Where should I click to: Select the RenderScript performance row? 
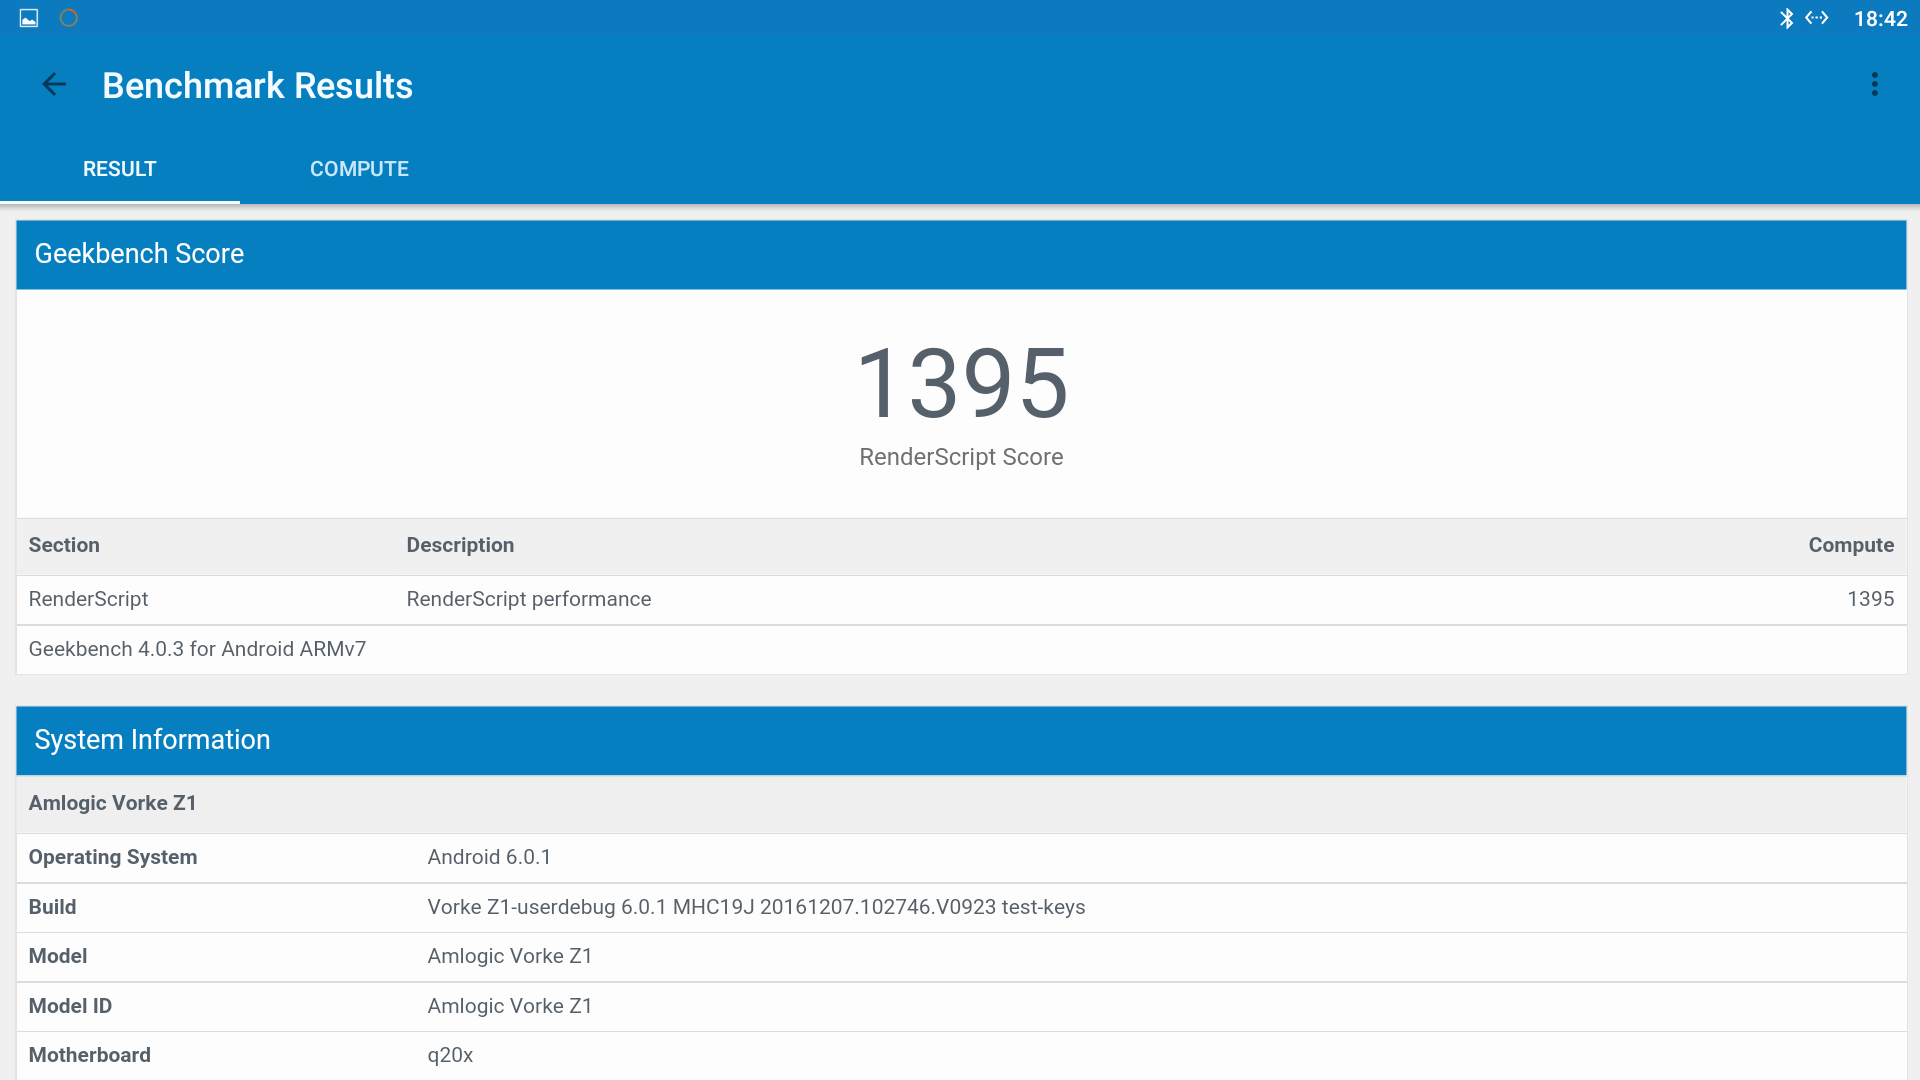click(x=528, y=599)
